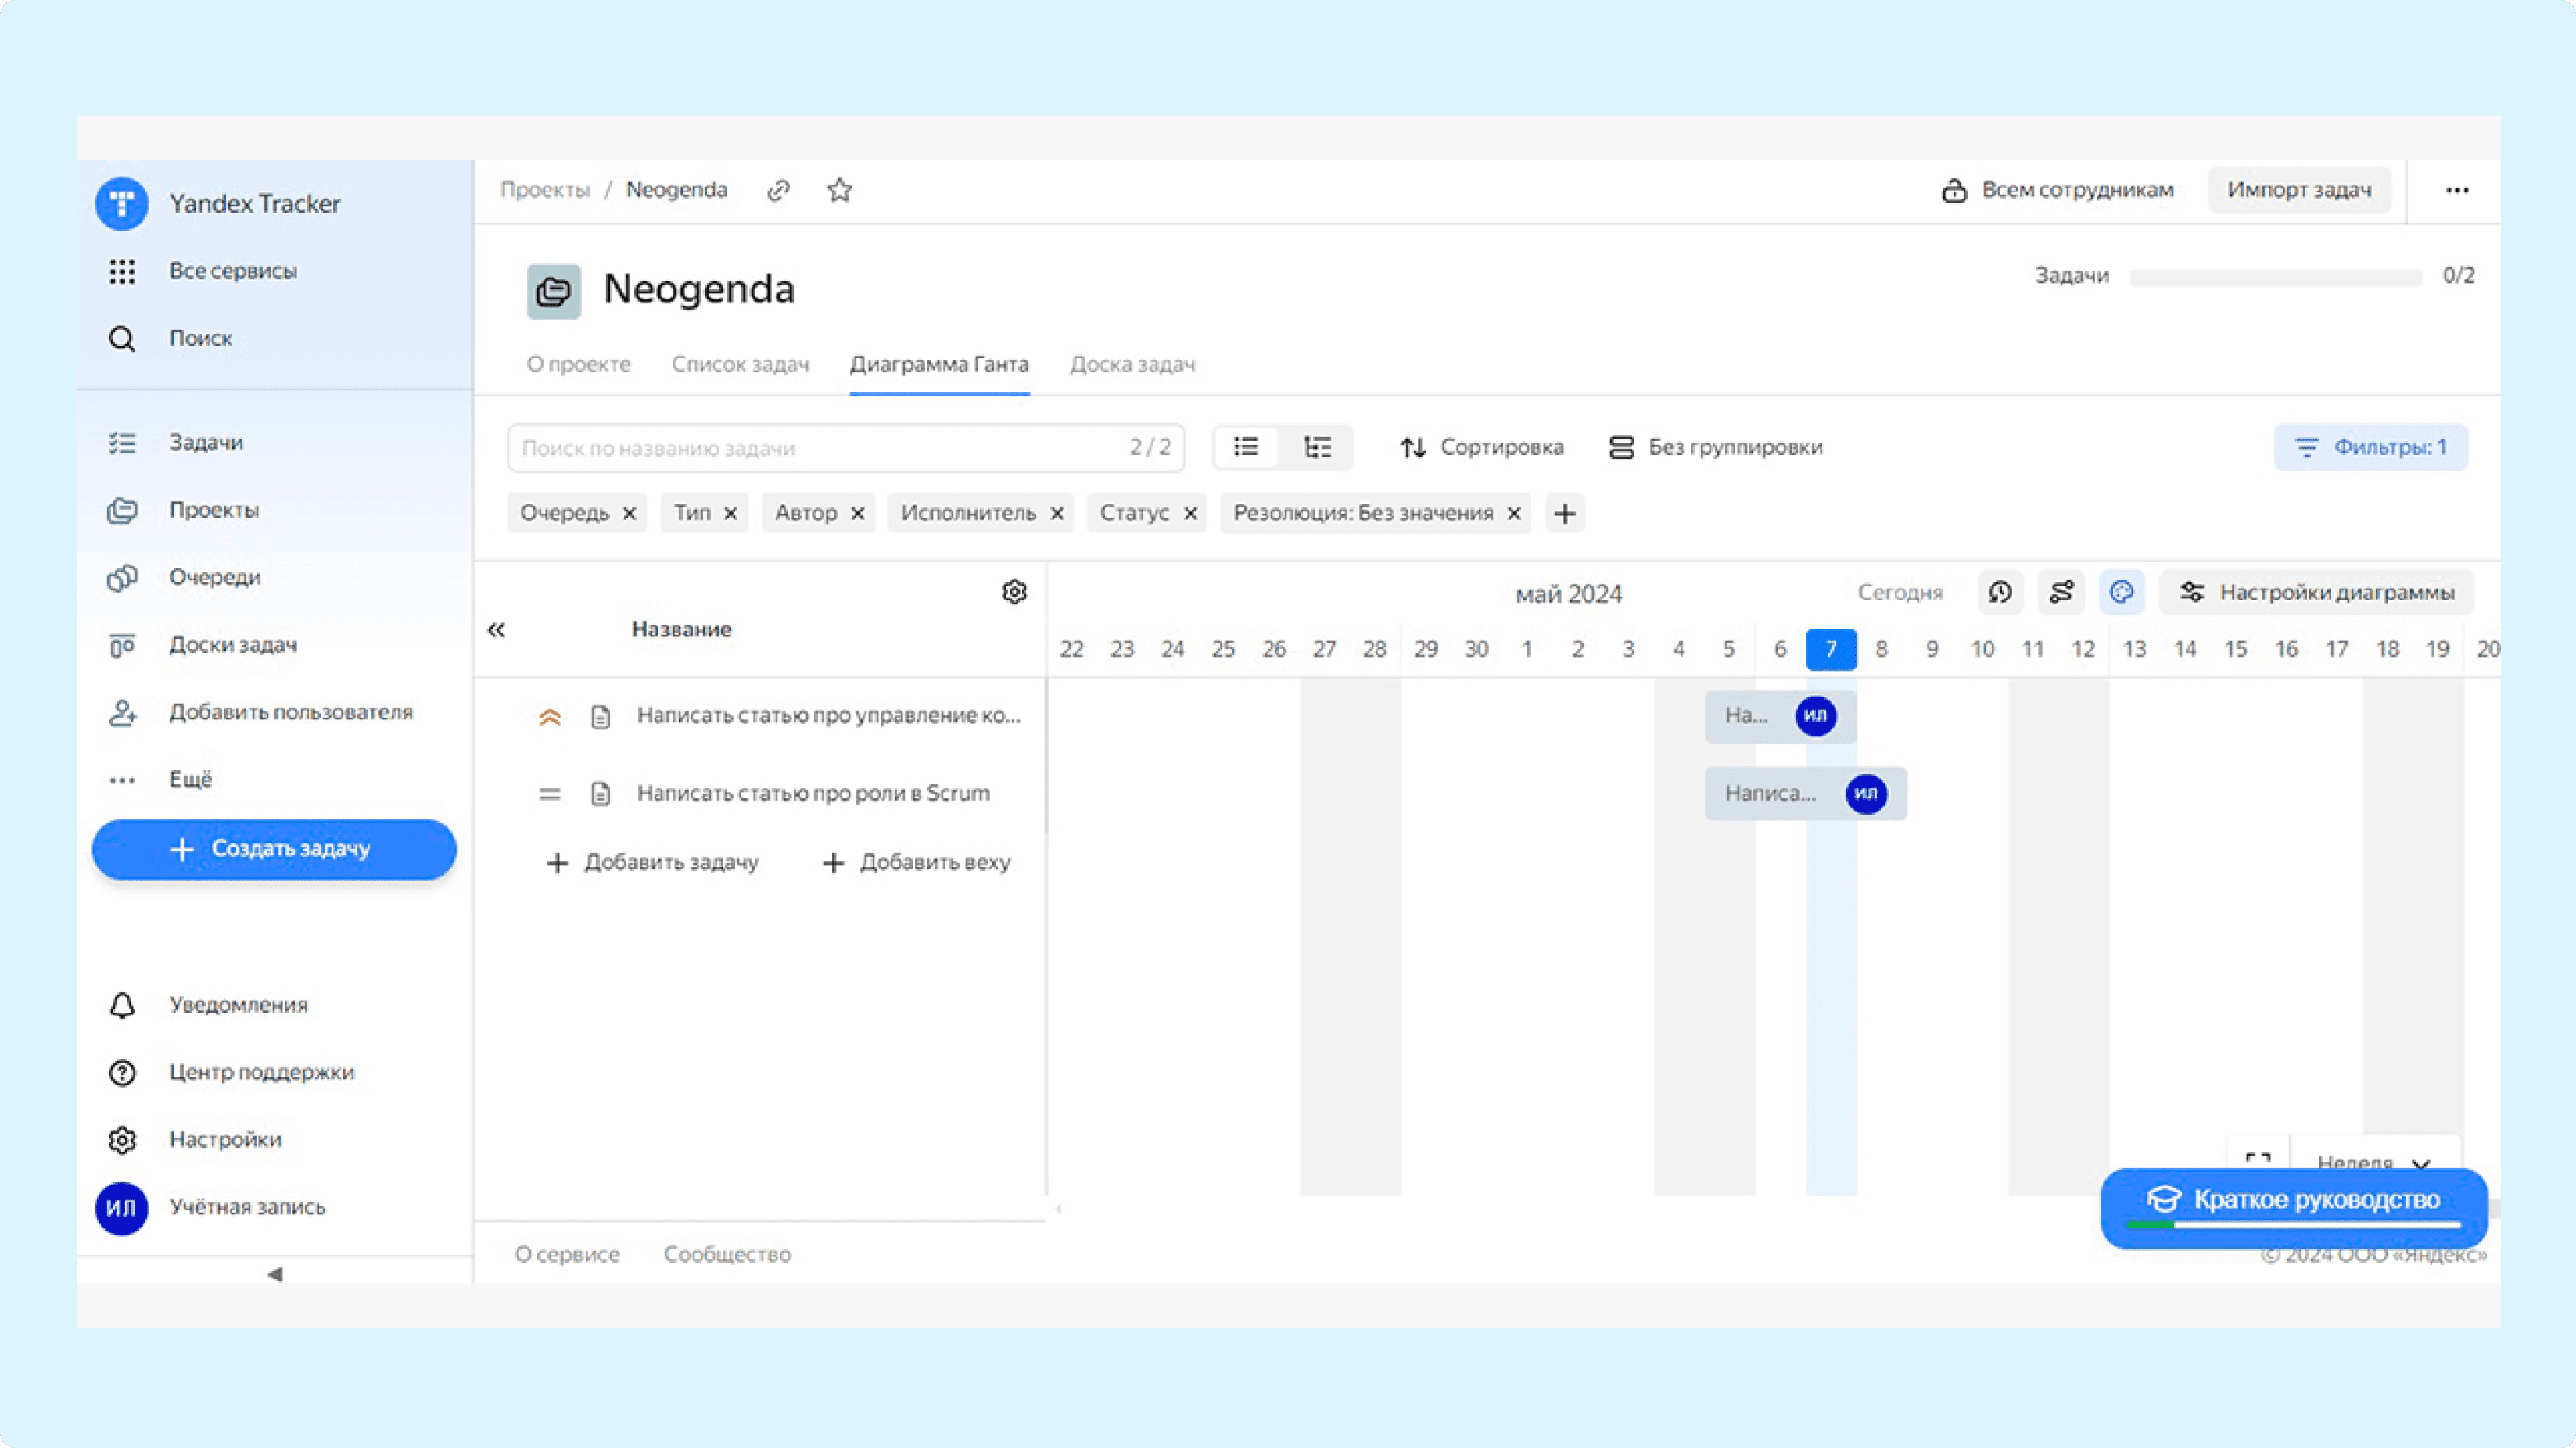The image size is (2576, 1448).
Task: Select the Gantt bar labeled Написа...
Action: pos(1805,794)
